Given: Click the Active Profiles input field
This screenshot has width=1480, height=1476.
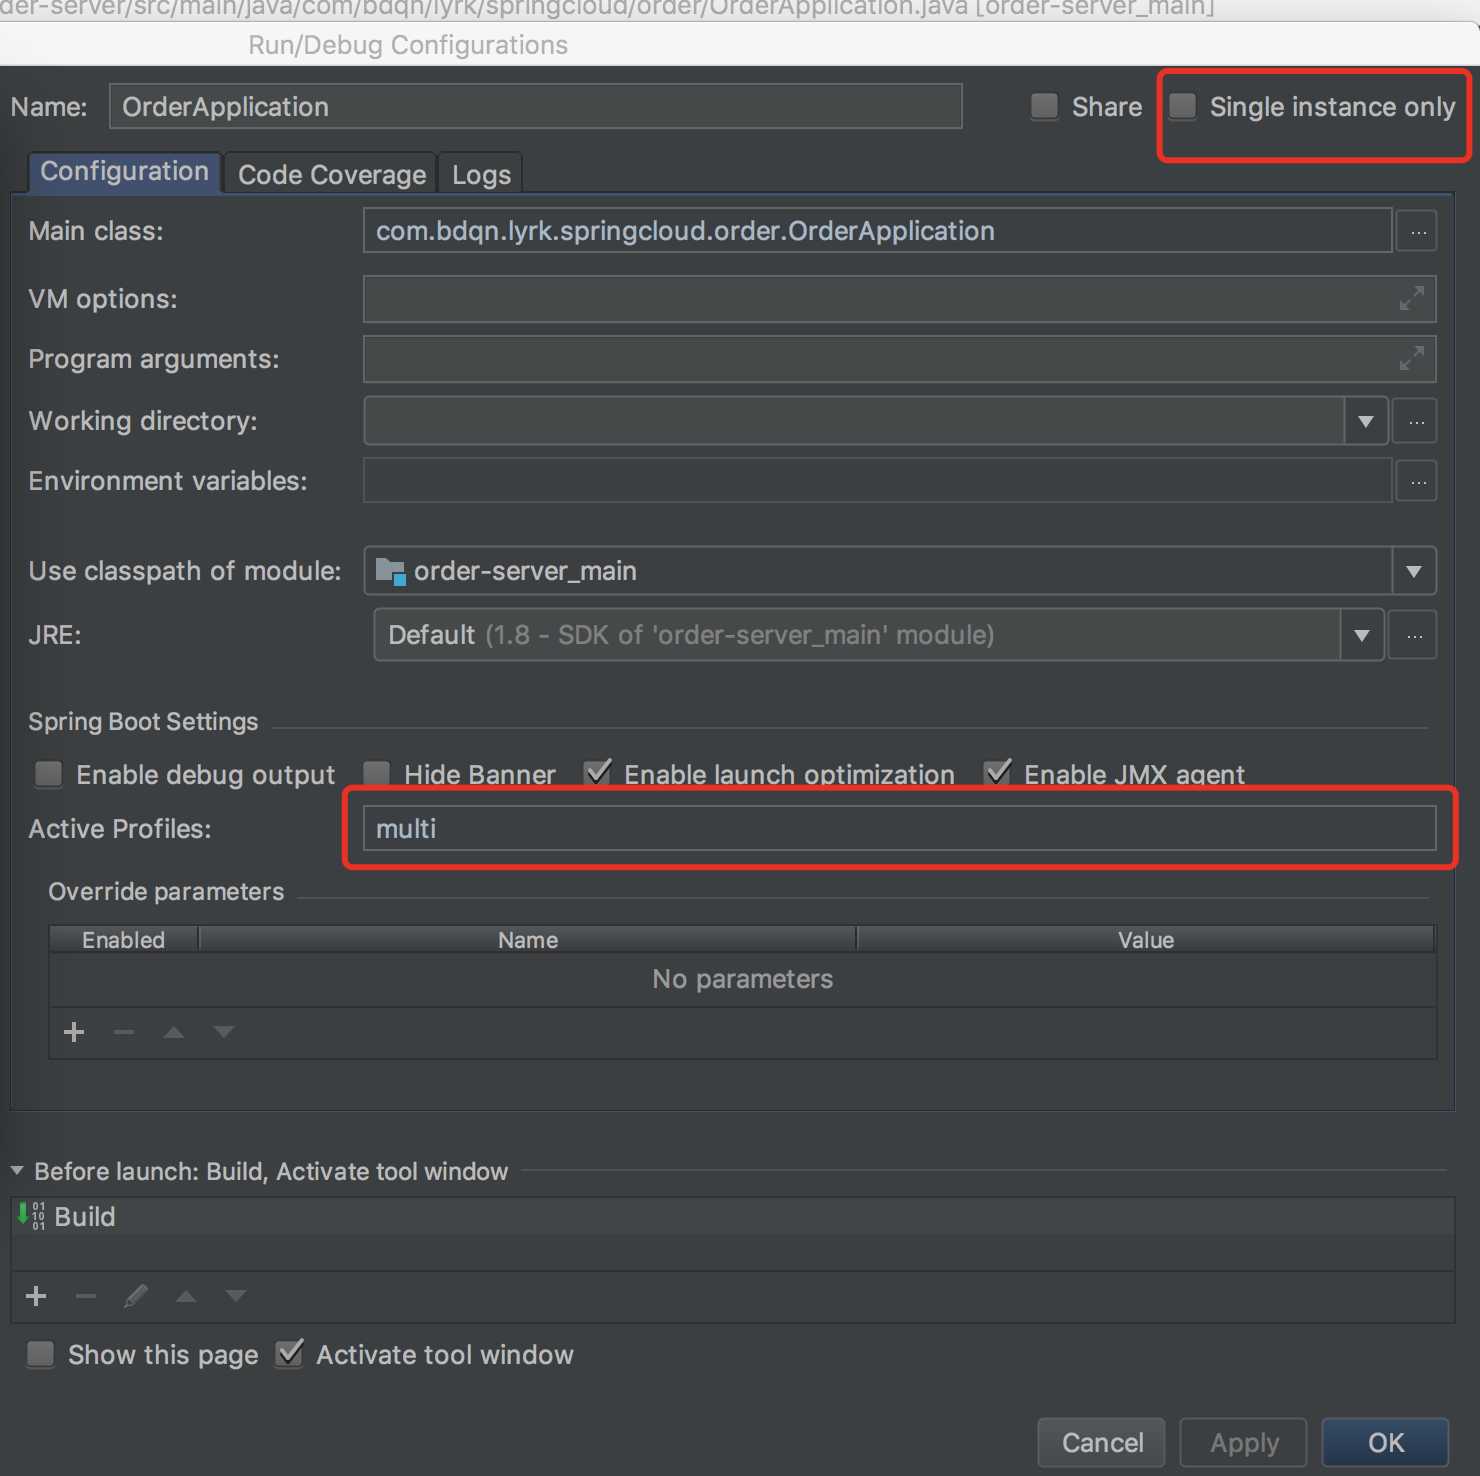Looking at the screenshot, I should coord(898,829).
